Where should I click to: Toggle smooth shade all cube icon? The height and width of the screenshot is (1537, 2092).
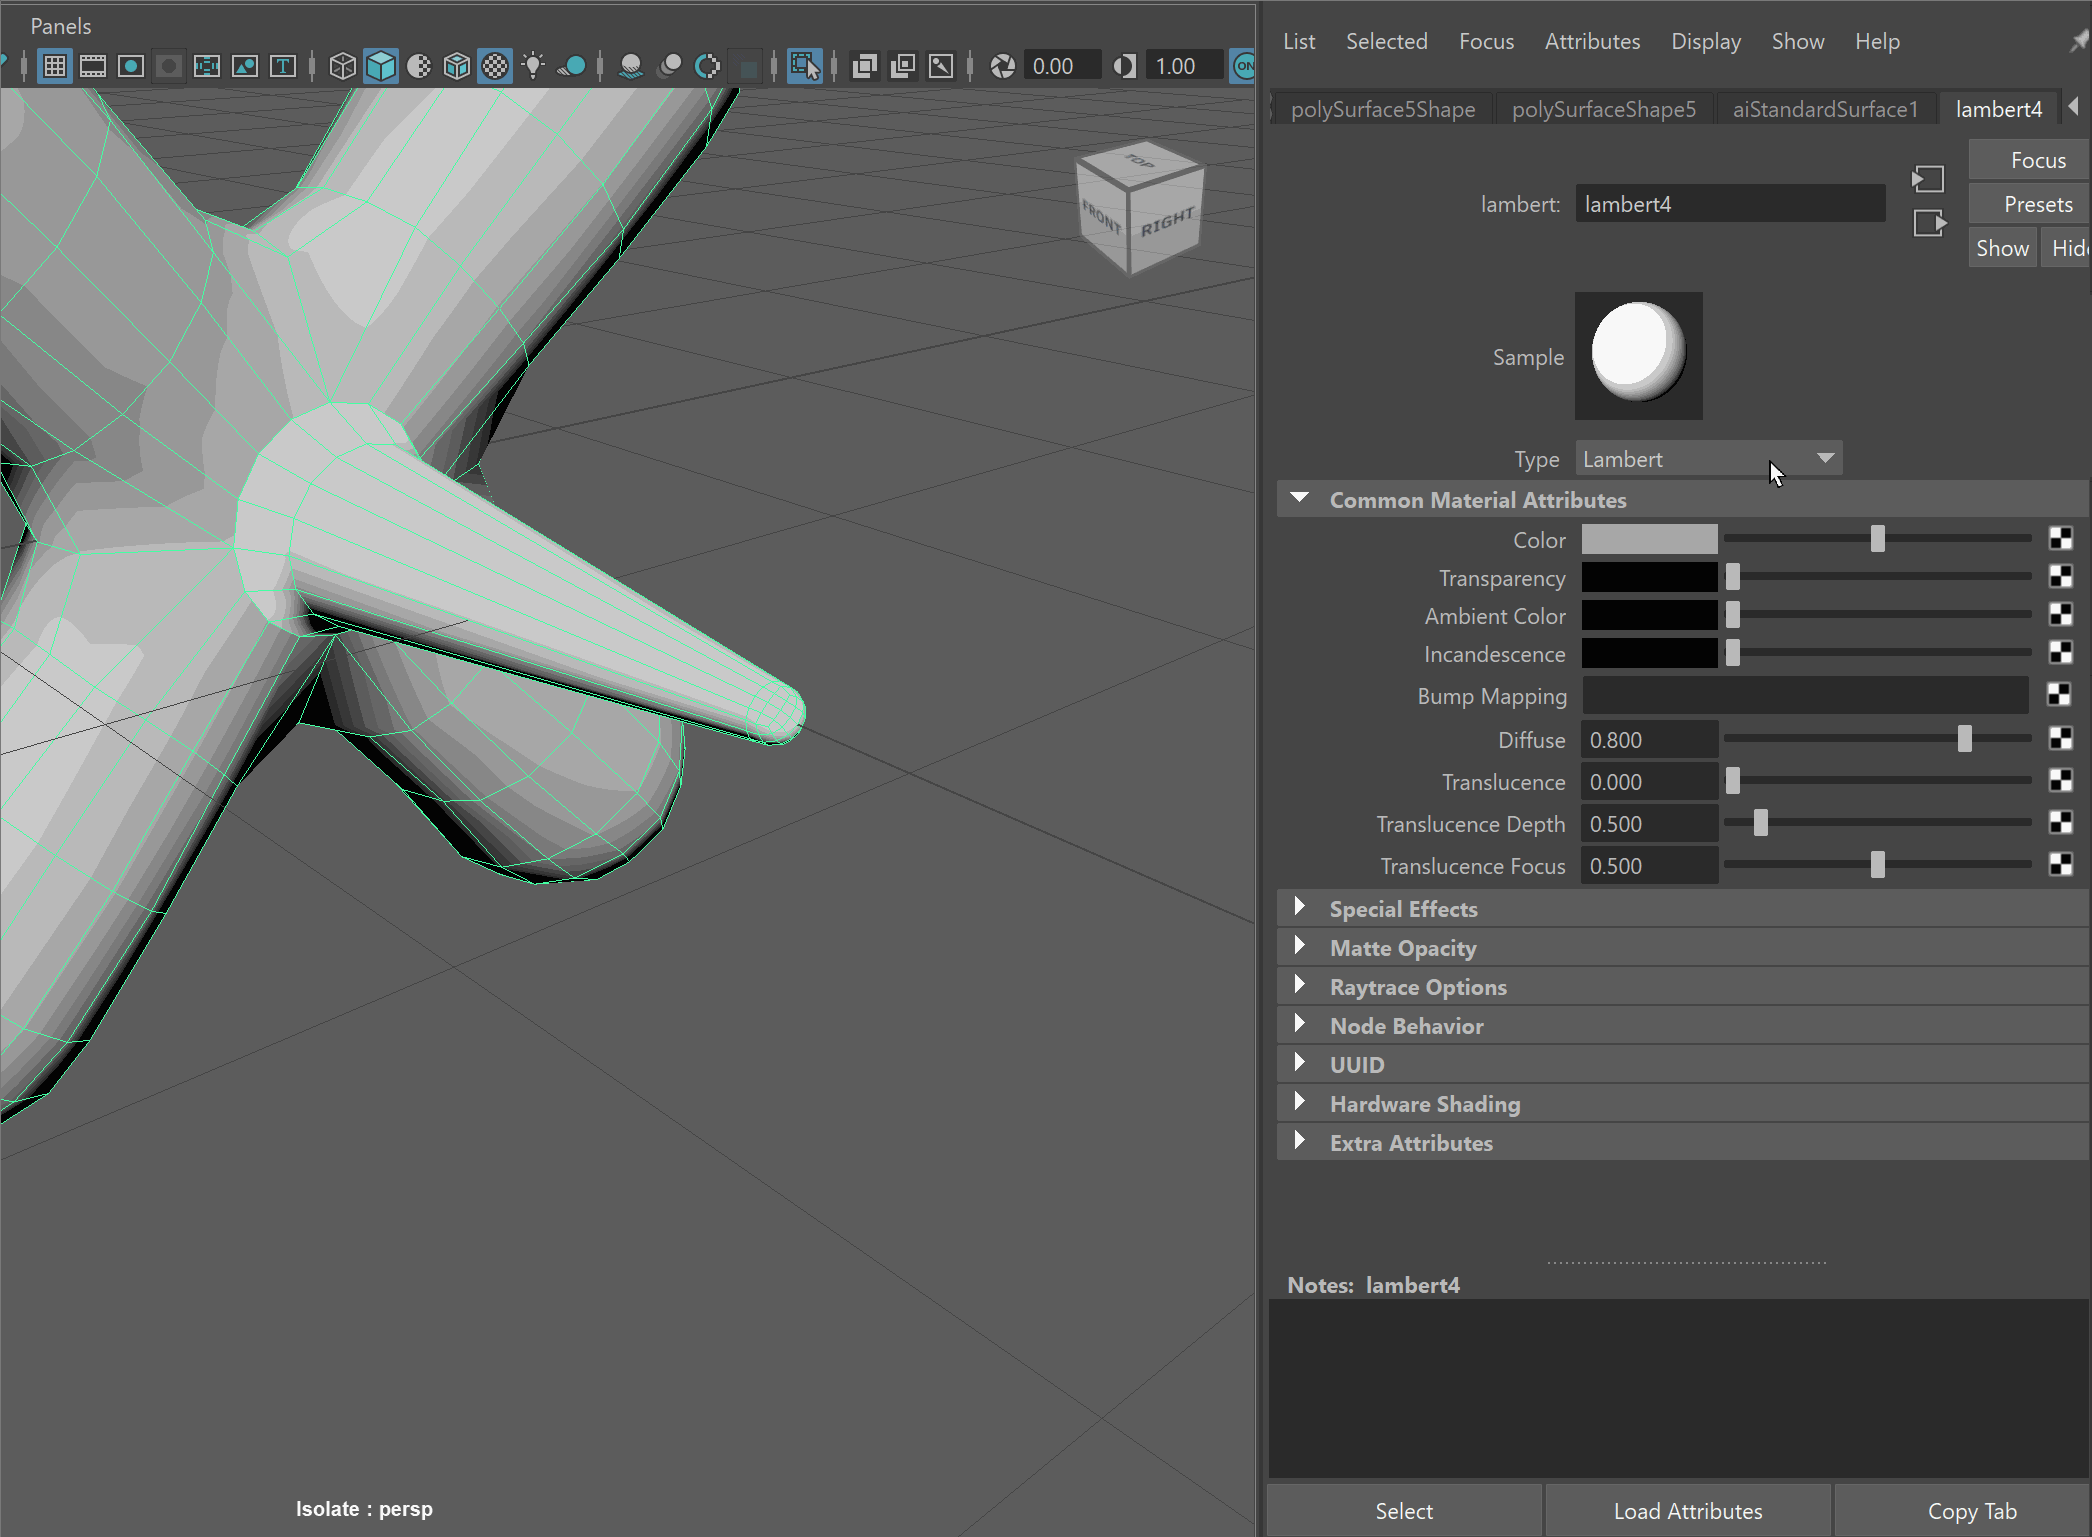pyautogui.click(x=381, y=66)
